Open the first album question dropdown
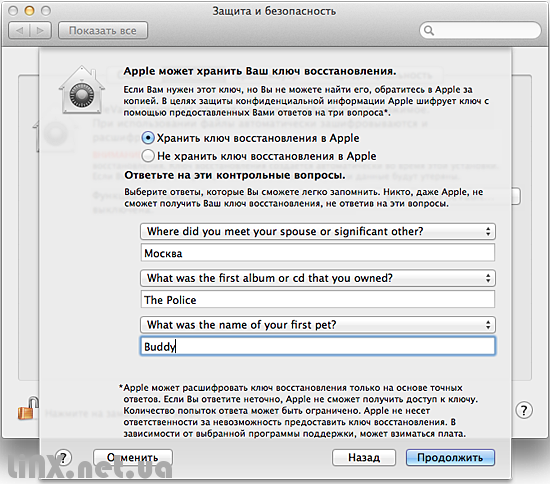Image resolution: width=550 pixels, height=484 pixels. point(317,278)
